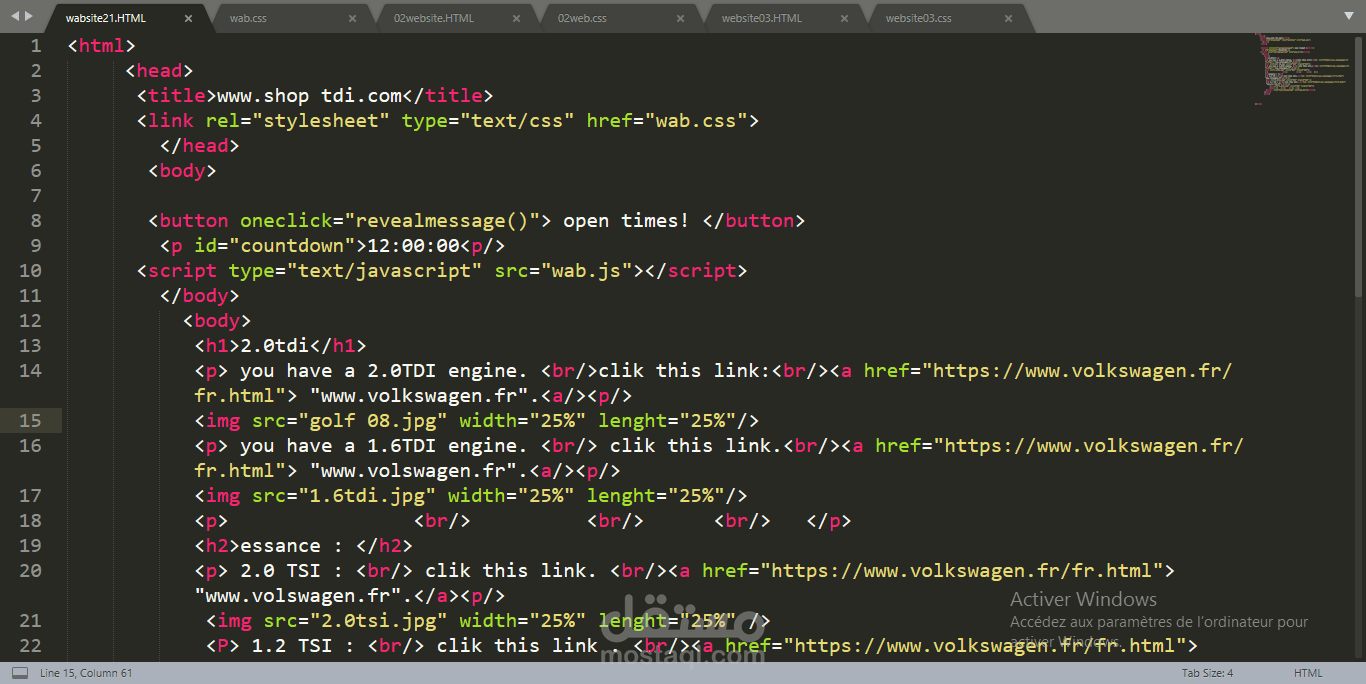The height and width of the screenshot is (684, 1366).
Task: Click h2 text "essance :"
Action: click(292, 546)
